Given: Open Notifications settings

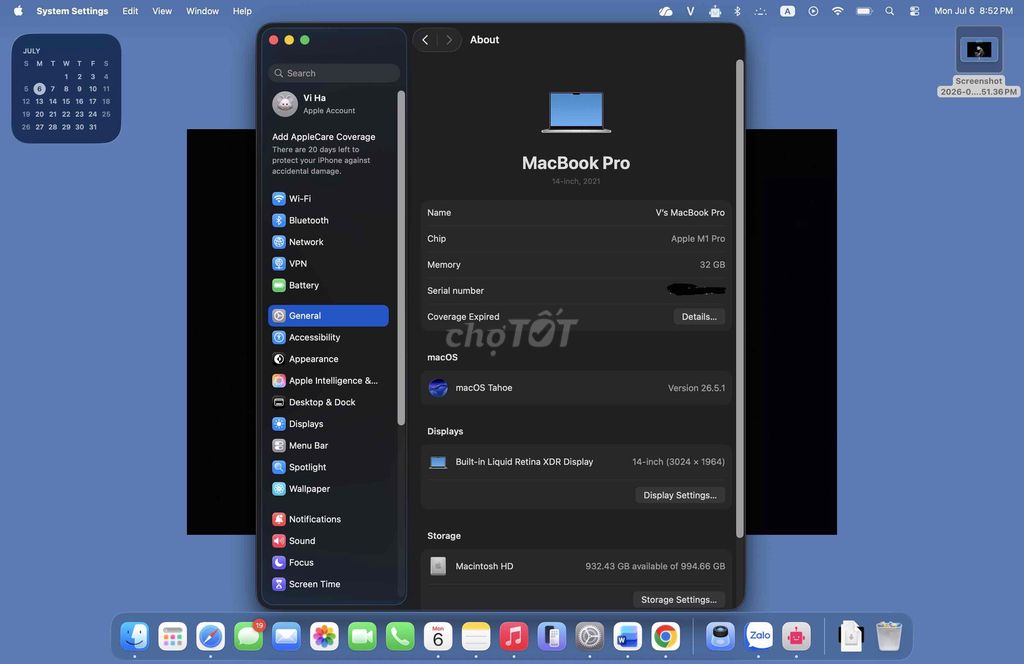Looking at the screenshot, I should coord(328,518).
